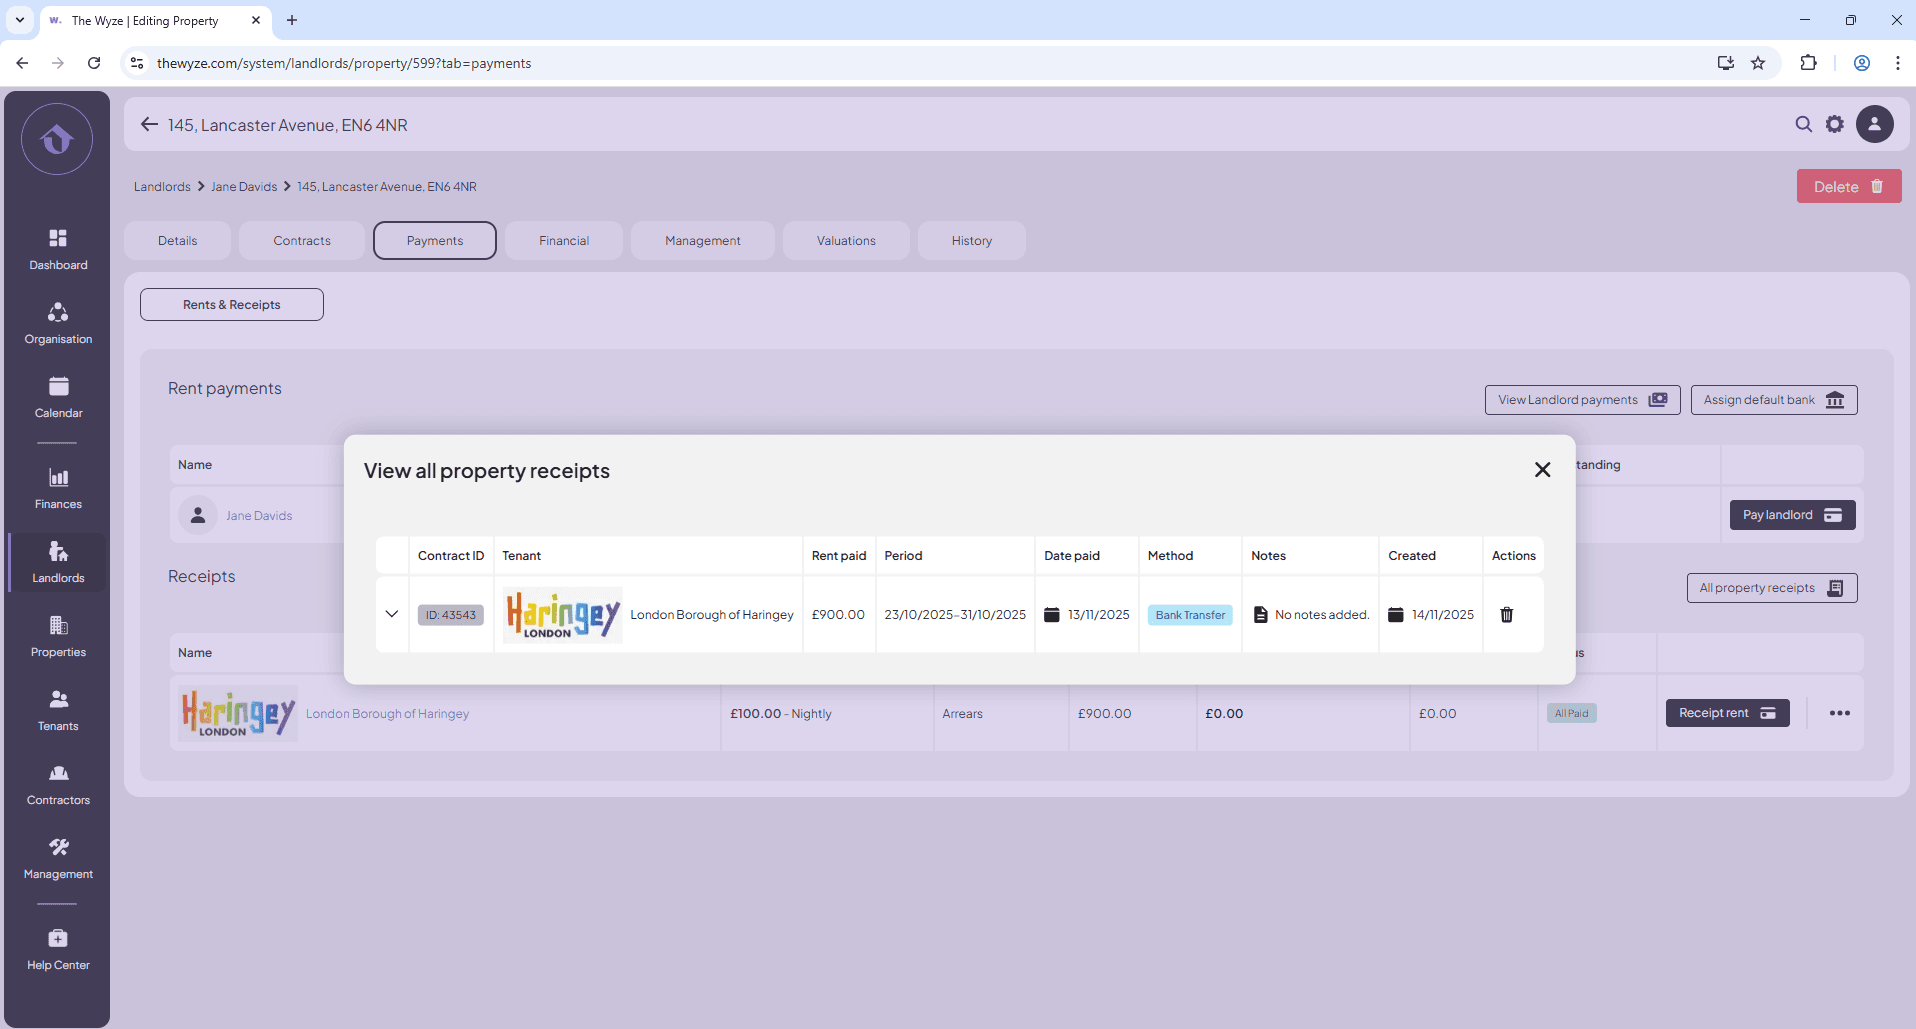
Task: Open the three-dot menu for Haringey receipt
Action: (1839, 713)
